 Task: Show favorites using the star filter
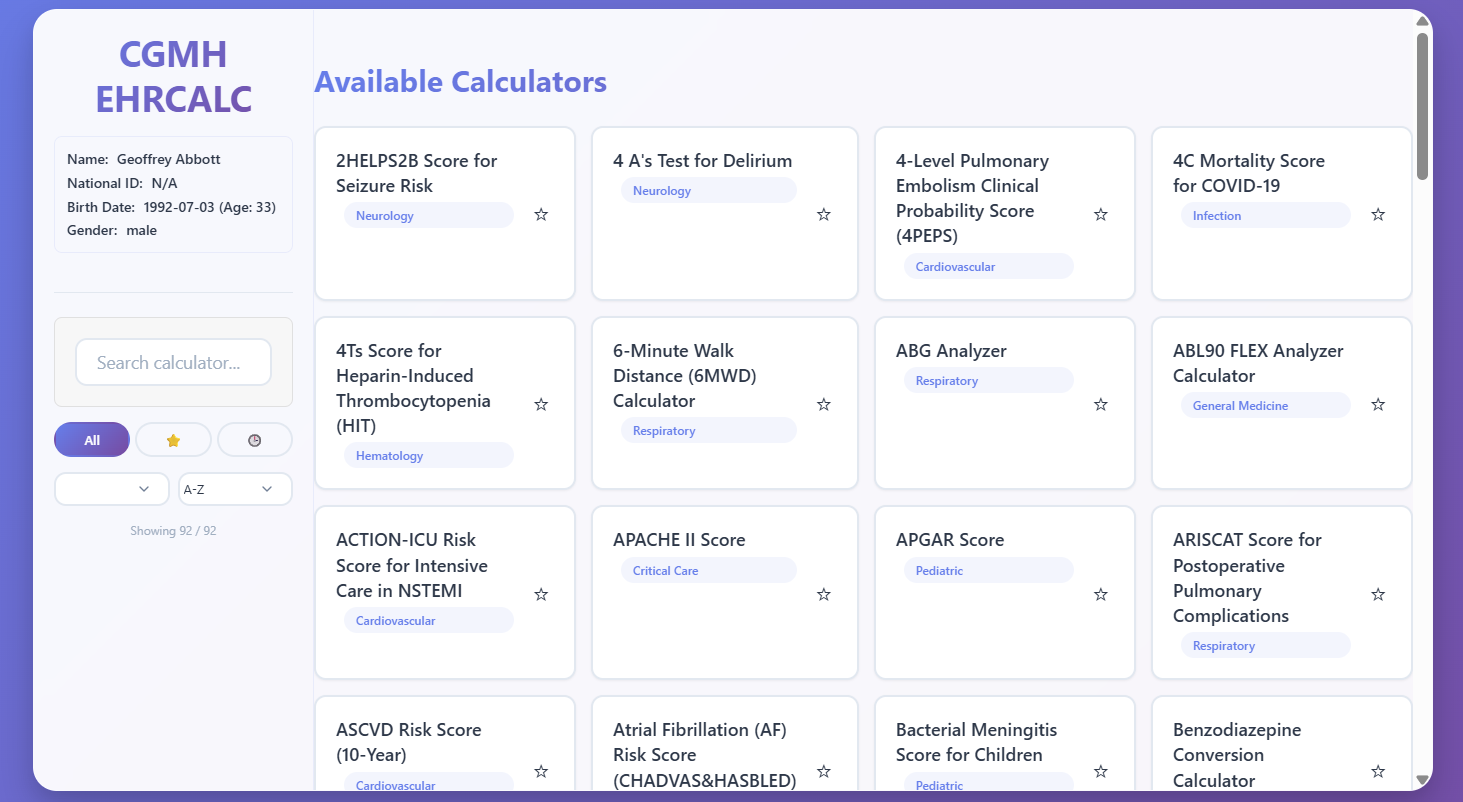[x=173, y=440]
